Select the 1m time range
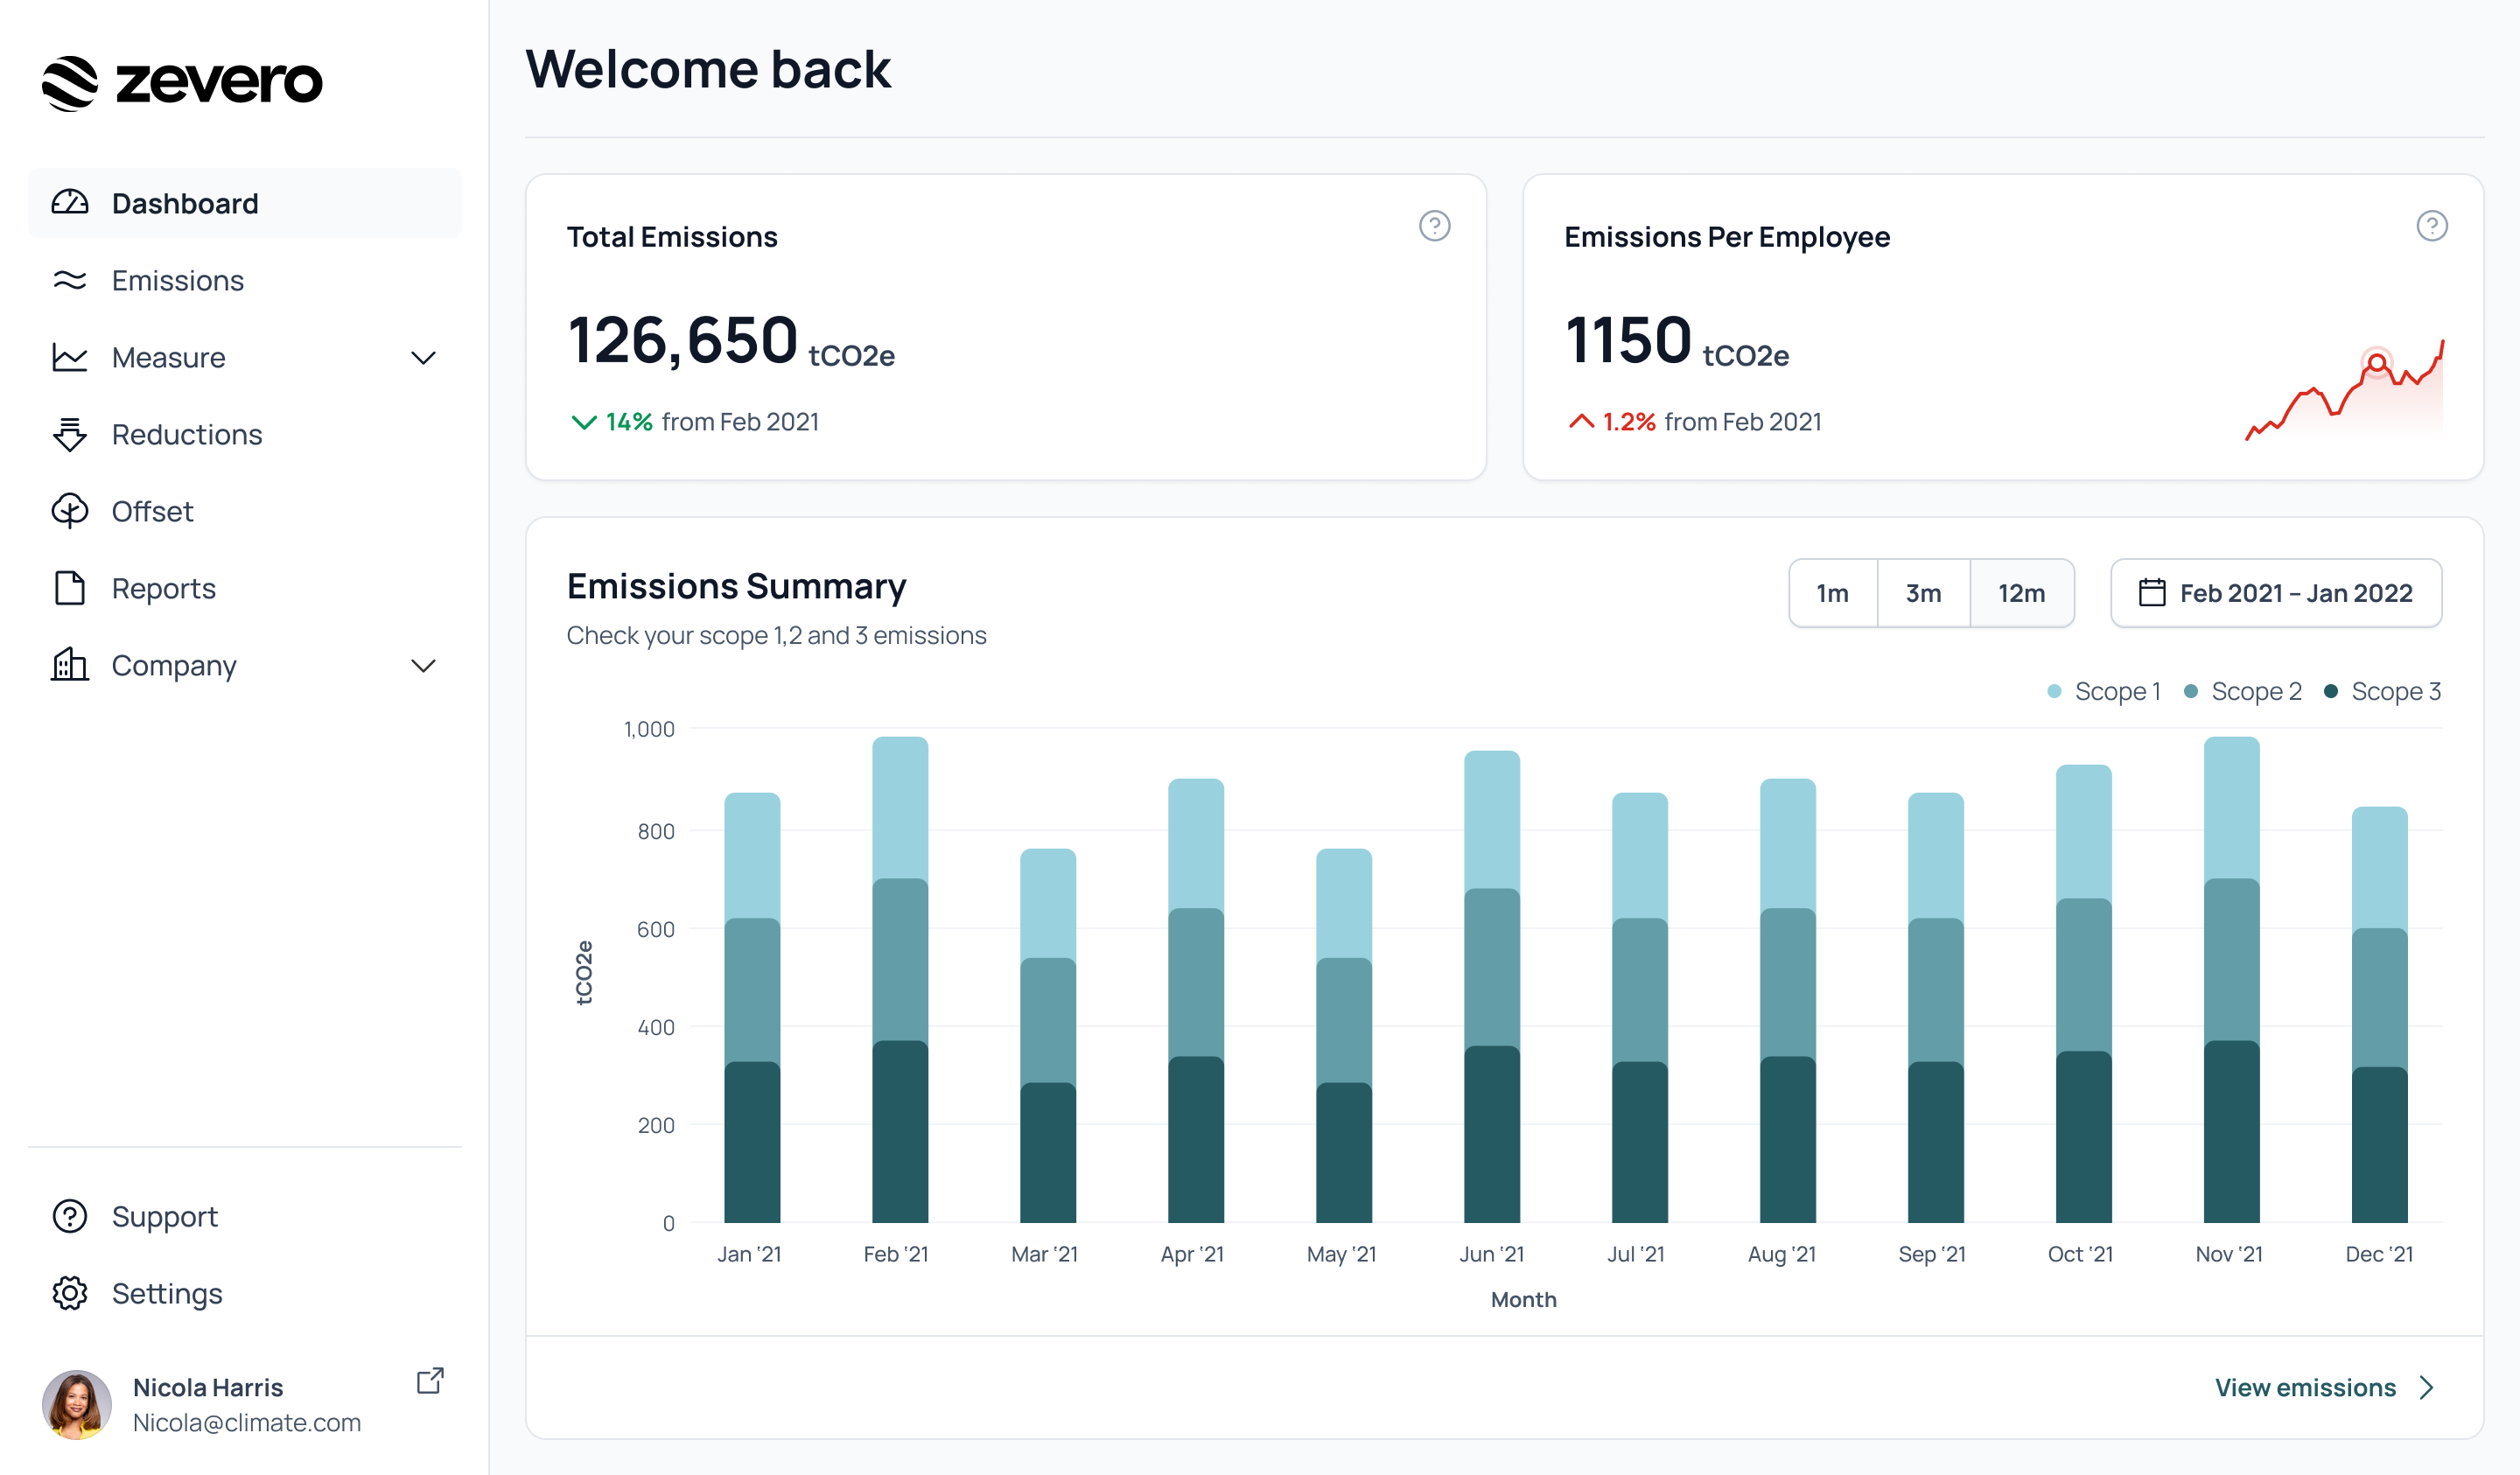The width and height of the screenshot is (2520, 1475). pyautogui.click(x=1833, y=593)
